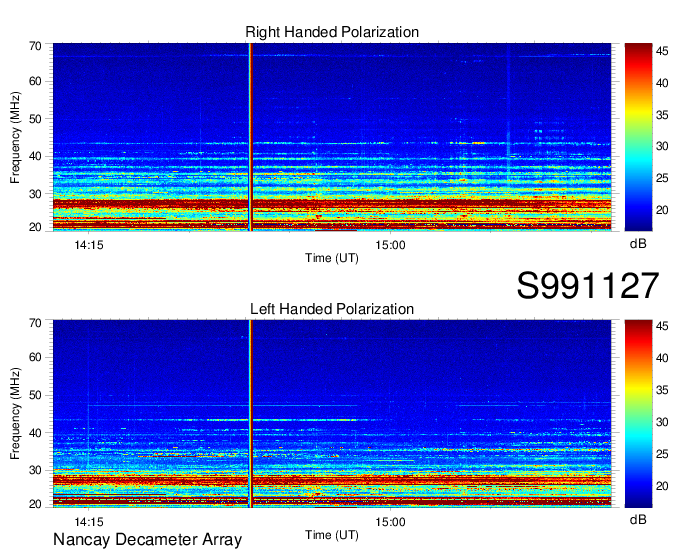Click the 14:15 tick label under bottom plot
680x552 pixels.
pyautogui.click(x=89, y=522)
